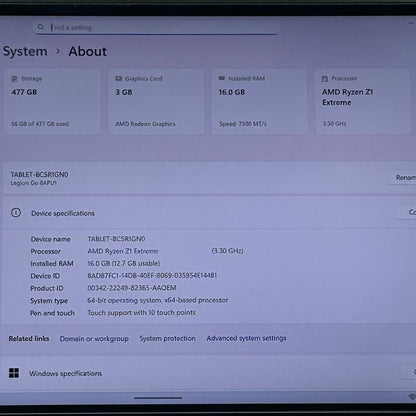The width and height of the screenshot is (416, 416).
Task: Click the Installed RAM icon
Action: click(x=222, y=78)
